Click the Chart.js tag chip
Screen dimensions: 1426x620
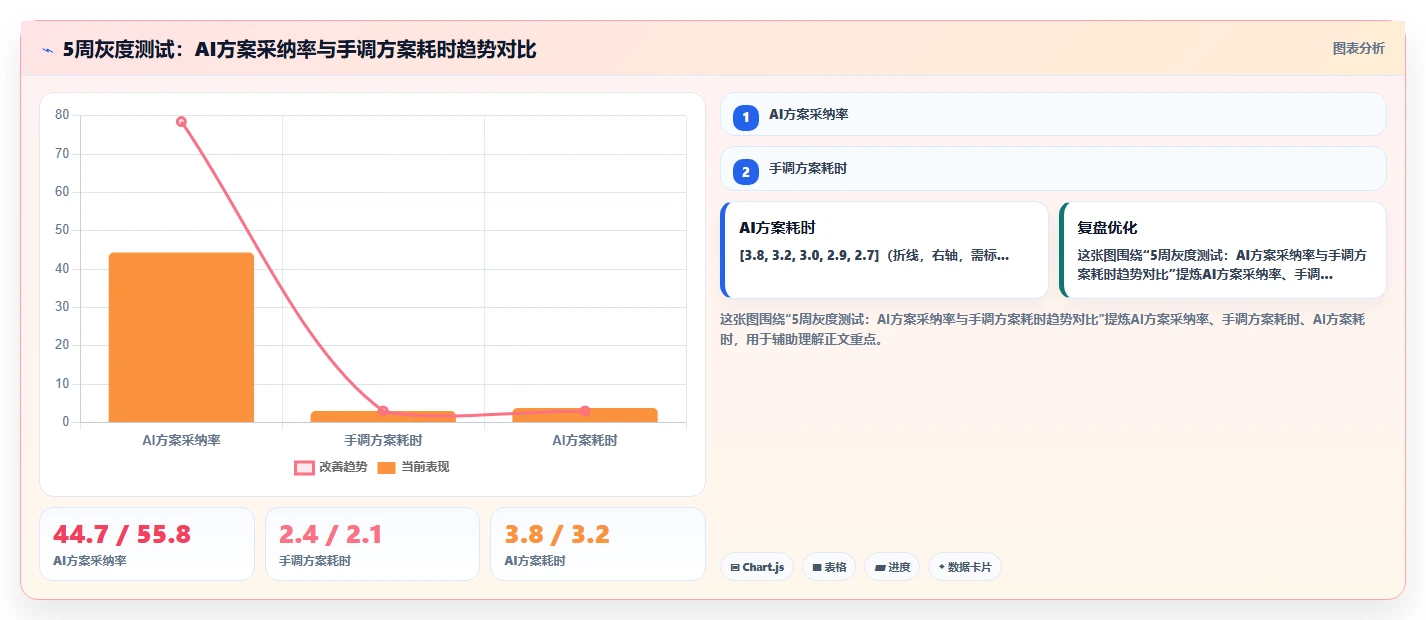(x=757, y=567)
